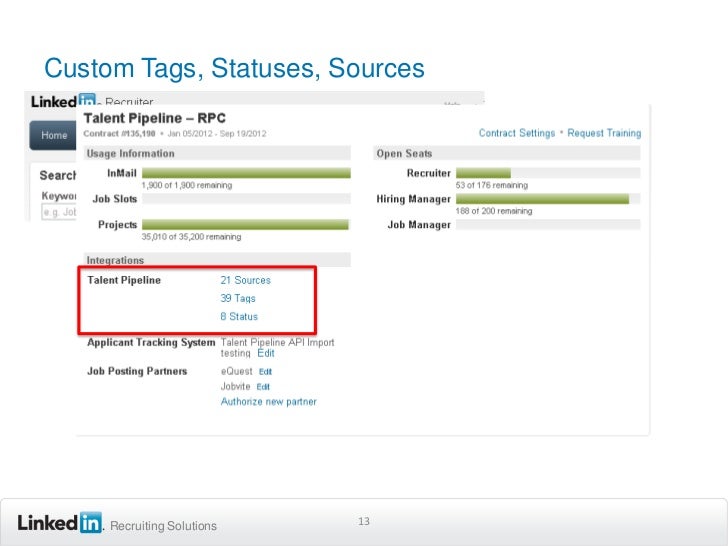
Task: Select '188 of 200 remaining' text
Action: [494, 211]
